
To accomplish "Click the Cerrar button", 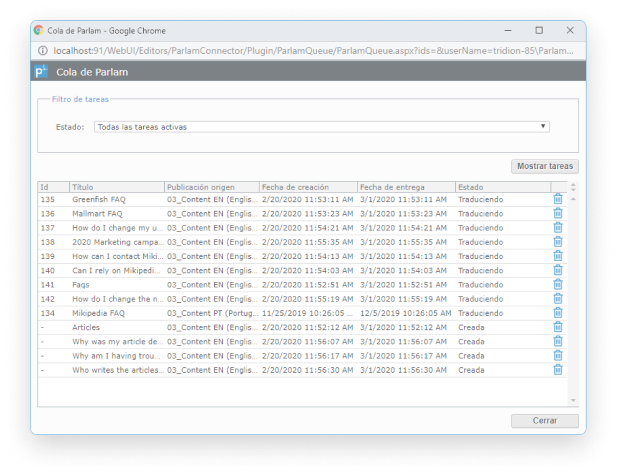I will 544,421.
